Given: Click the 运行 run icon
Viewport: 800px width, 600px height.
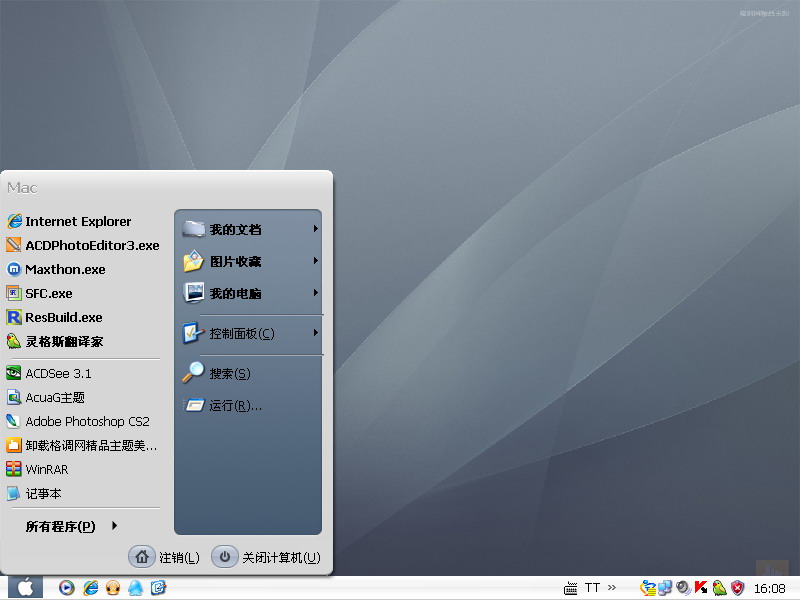Looking at the screenshot, I should 194,406.
